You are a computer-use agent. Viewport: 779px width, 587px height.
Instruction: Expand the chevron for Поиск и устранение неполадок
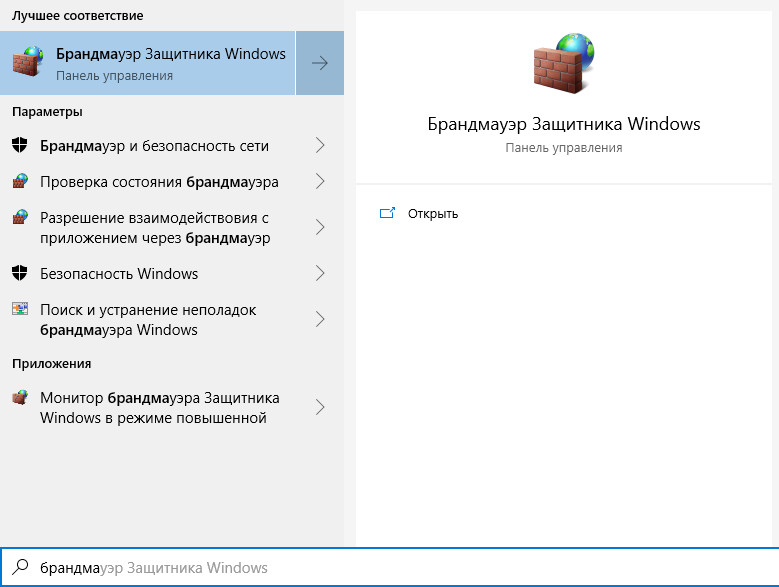pyautogui.click(x=320, y=319)
